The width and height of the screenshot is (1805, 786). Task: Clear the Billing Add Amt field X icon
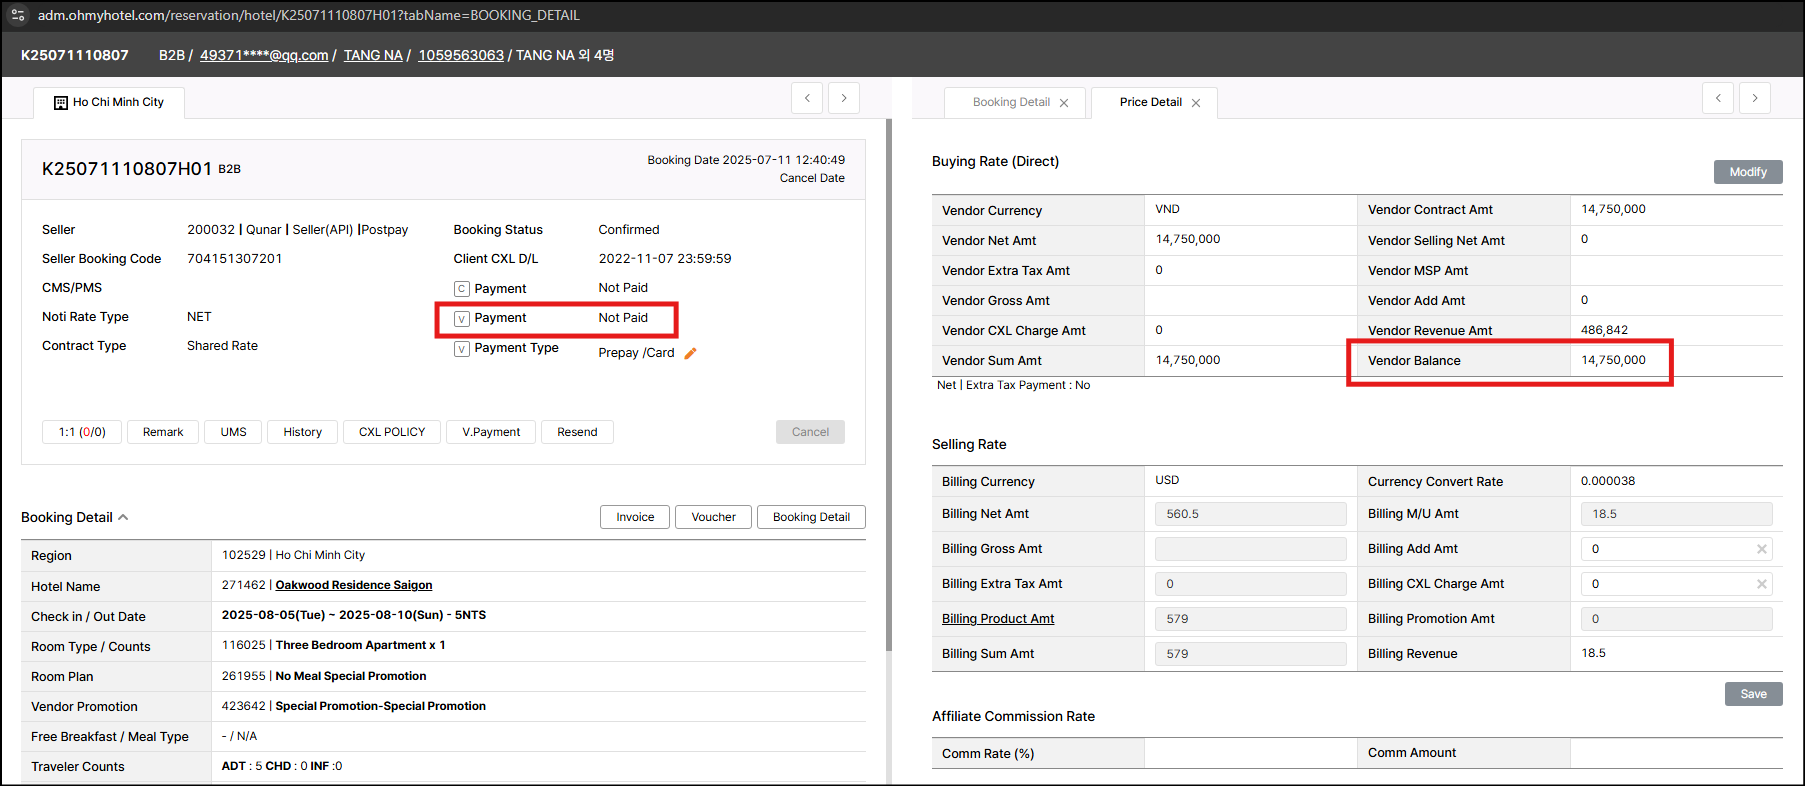coord(1762,549)
